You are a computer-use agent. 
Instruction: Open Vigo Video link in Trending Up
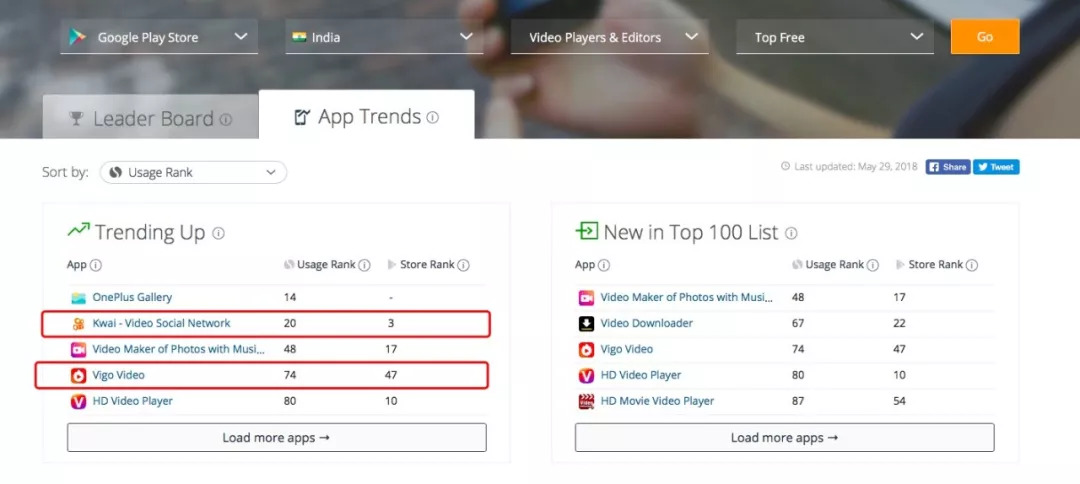coord(118,375)
